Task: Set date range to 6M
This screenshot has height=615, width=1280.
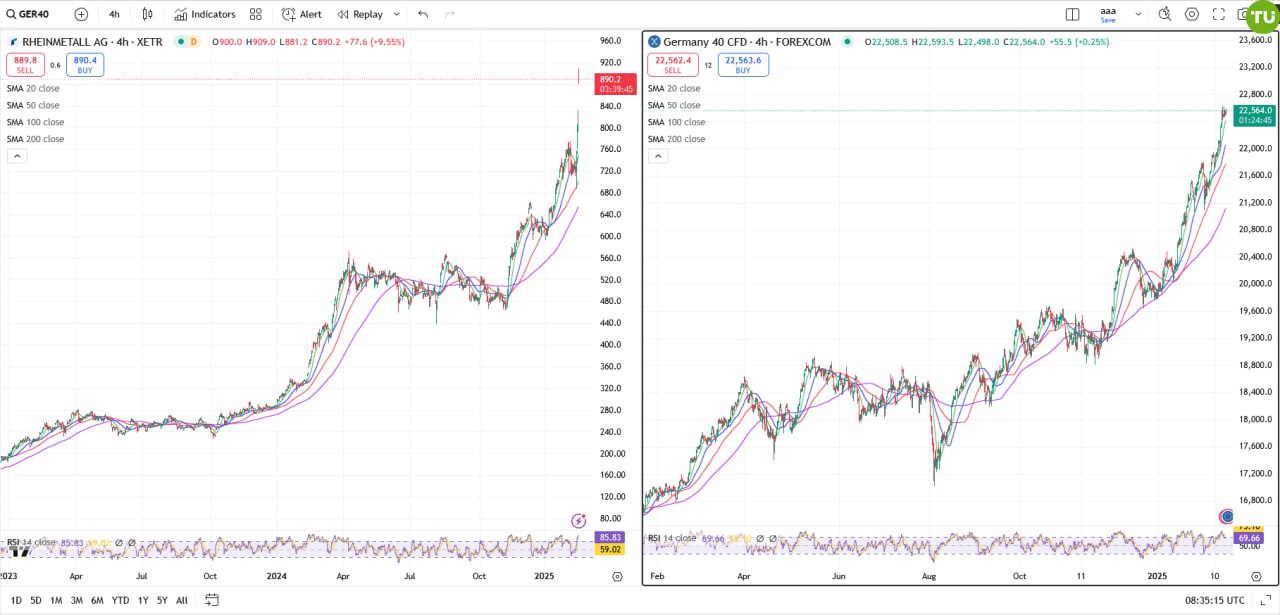Action: 97,600
